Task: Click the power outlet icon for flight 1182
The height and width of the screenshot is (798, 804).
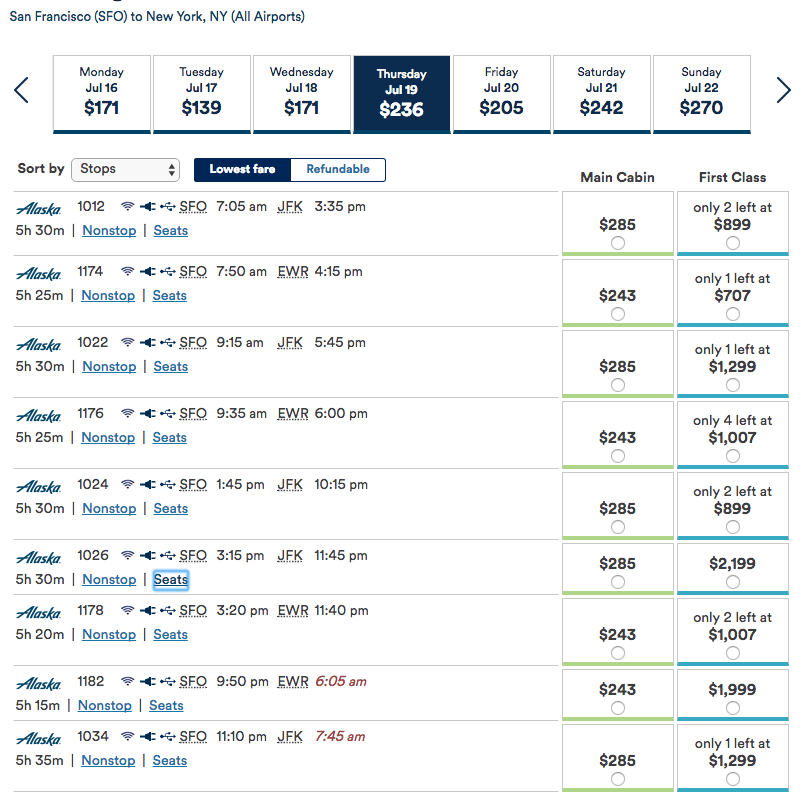Action: [148, 682]
